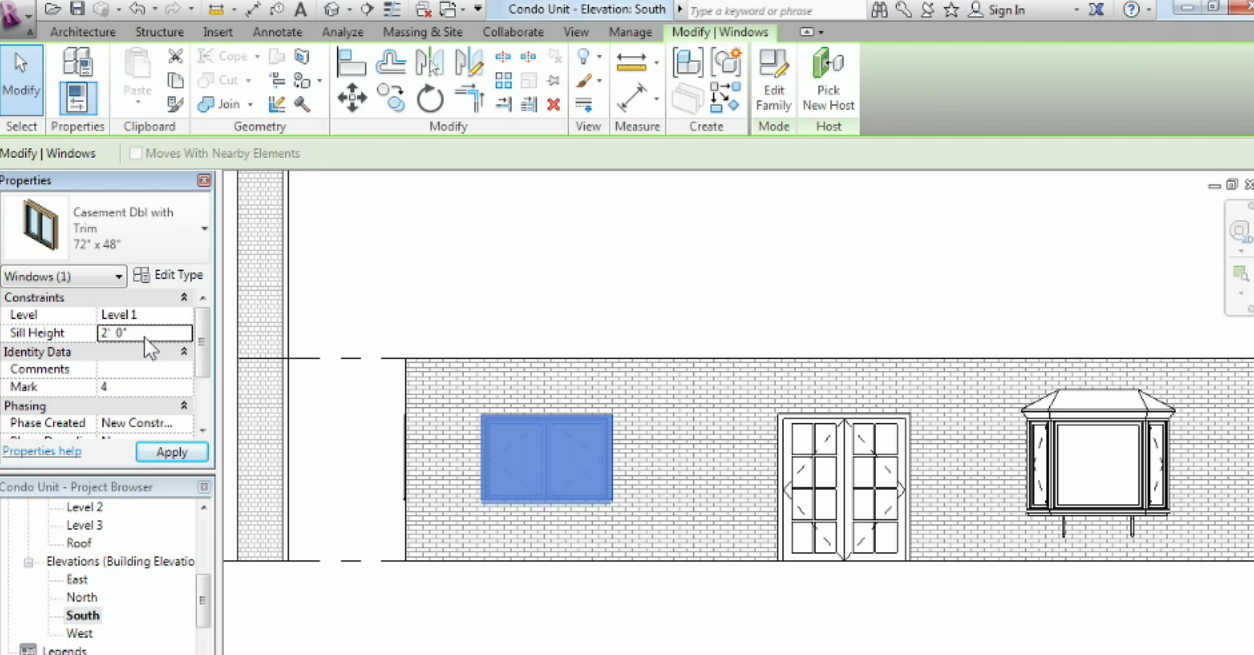This screenshot has height=655, width=1254.
Task: Click the Apply button
Action: click(x=172, y=452)
